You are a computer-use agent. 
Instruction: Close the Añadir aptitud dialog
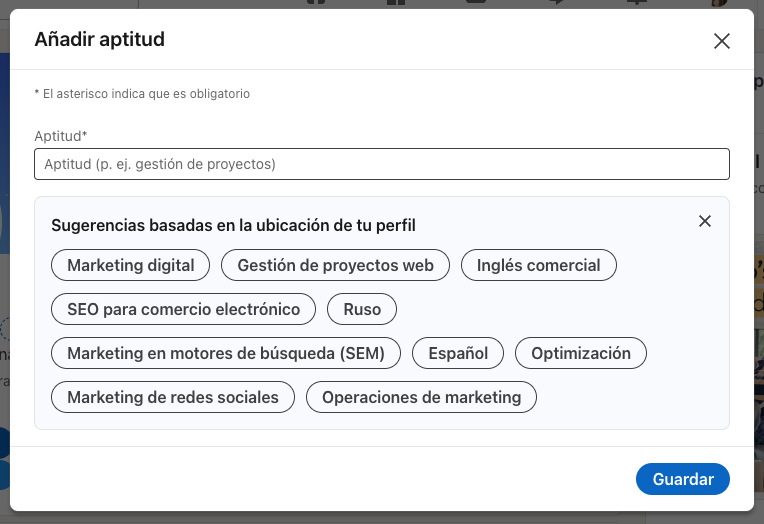click(721, 41)
